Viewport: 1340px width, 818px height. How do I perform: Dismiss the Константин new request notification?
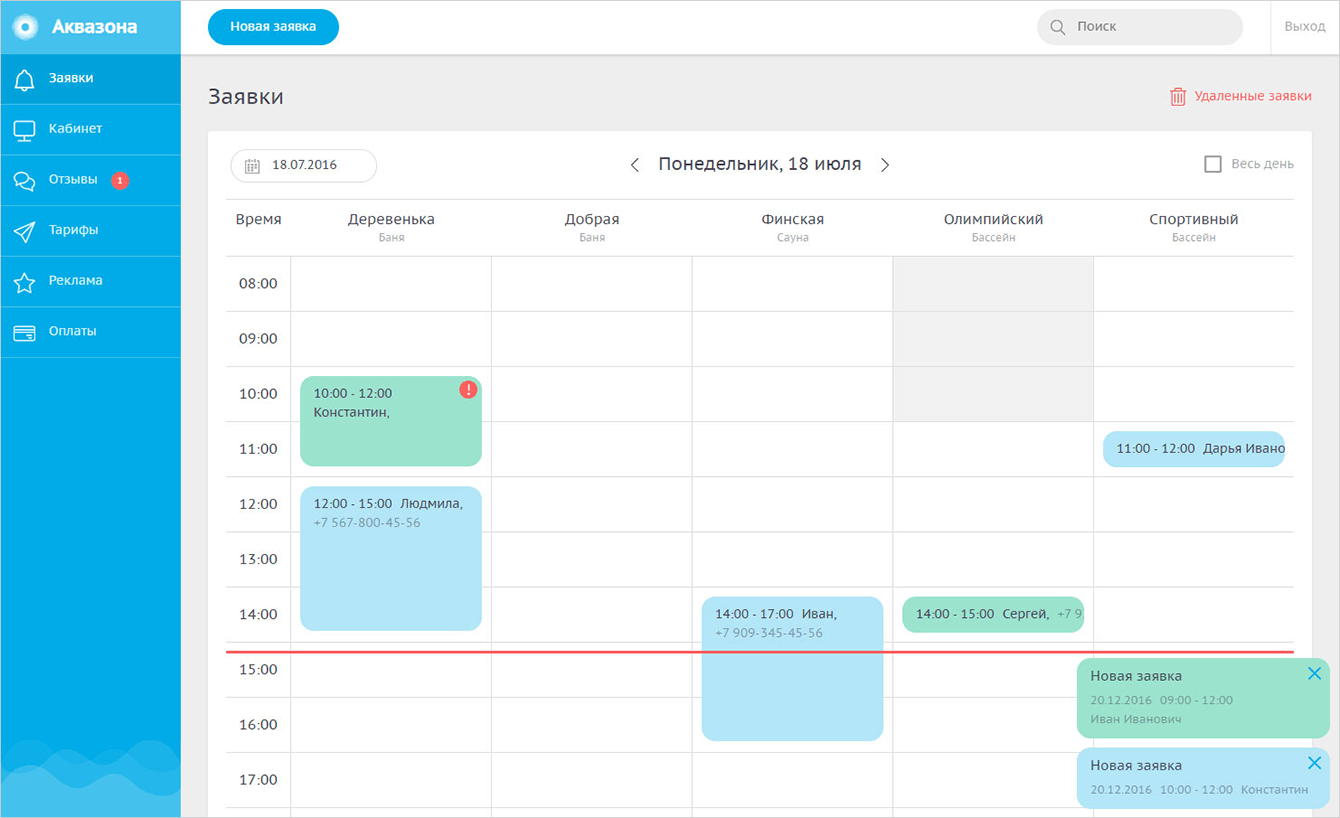pyautogui.click(x=1314, y=764)
